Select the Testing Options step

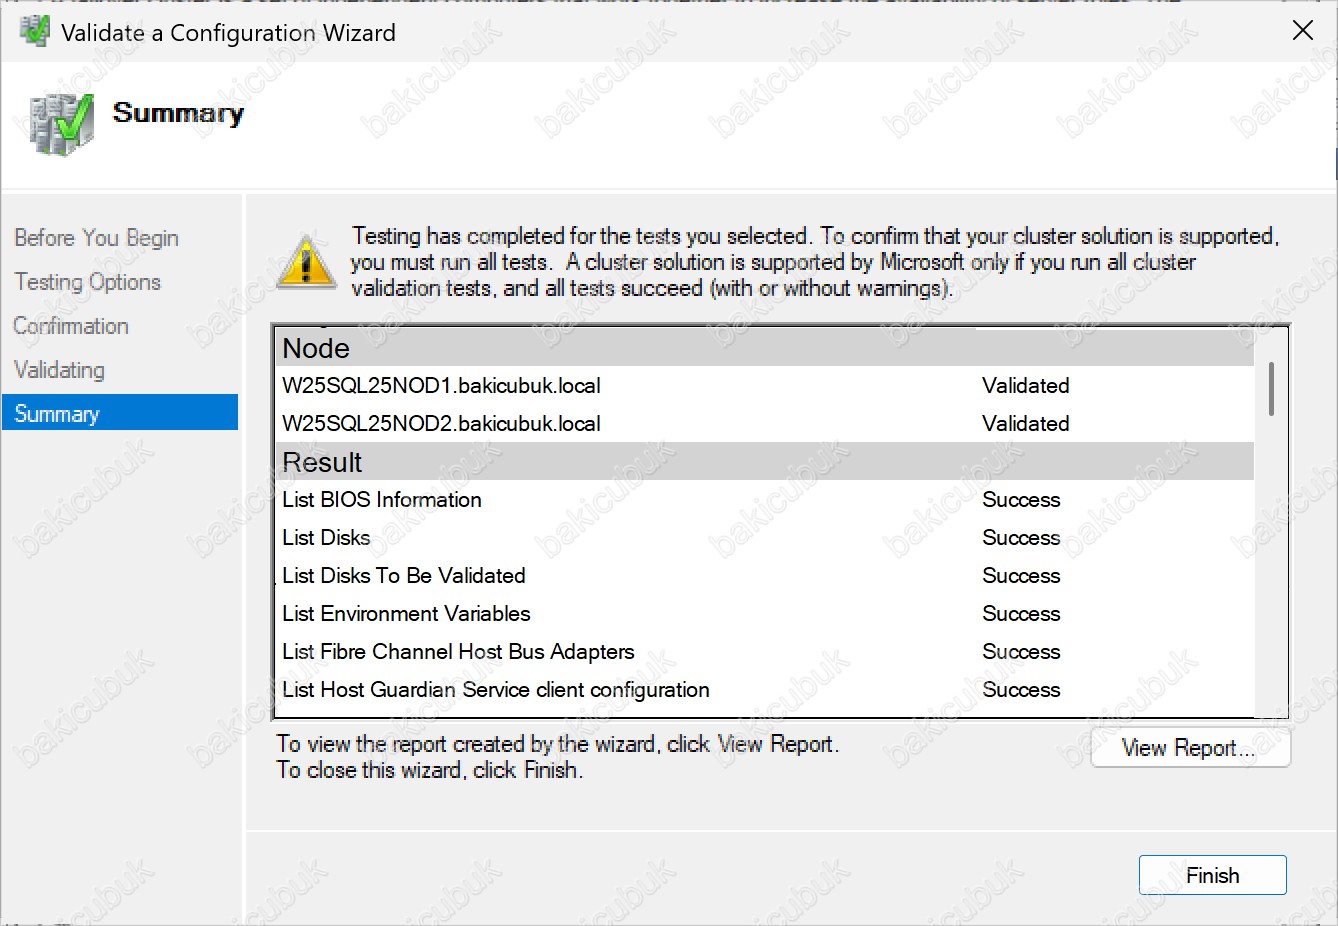click(87, 282)
